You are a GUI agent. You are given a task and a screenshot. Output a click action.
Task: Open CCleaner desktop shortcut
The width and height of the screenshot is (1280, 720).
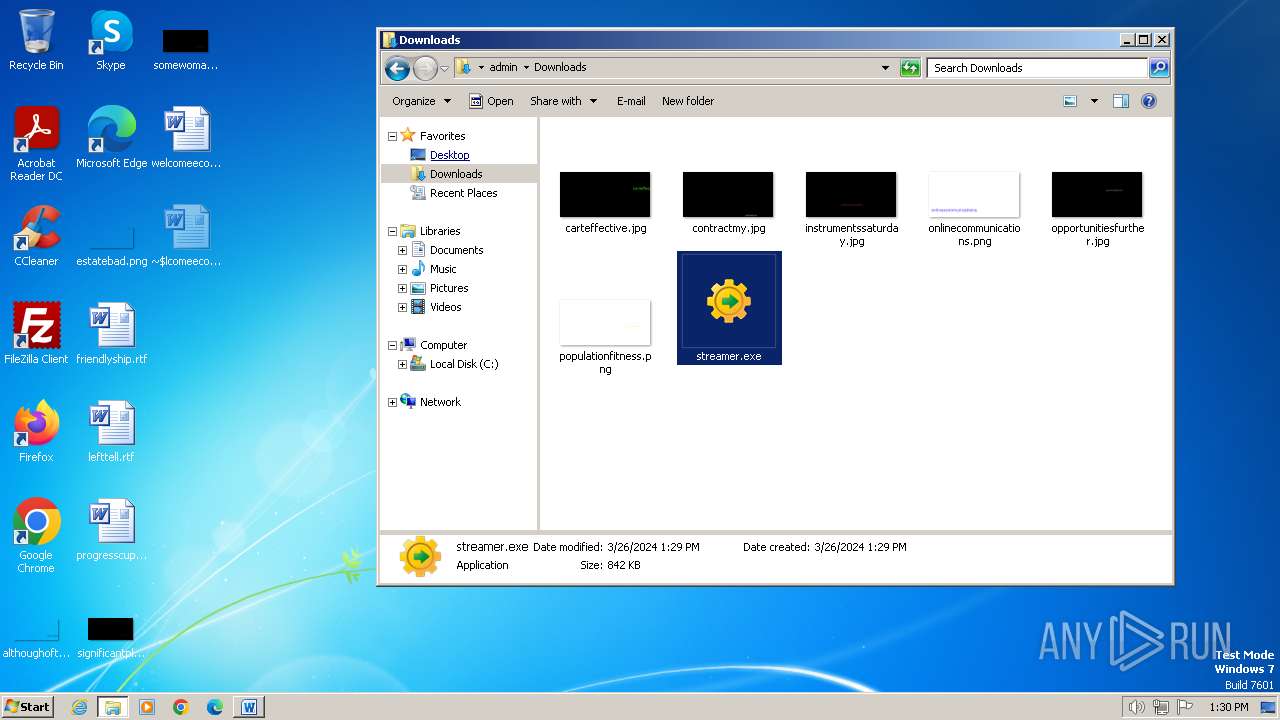(x=36, y=236)
